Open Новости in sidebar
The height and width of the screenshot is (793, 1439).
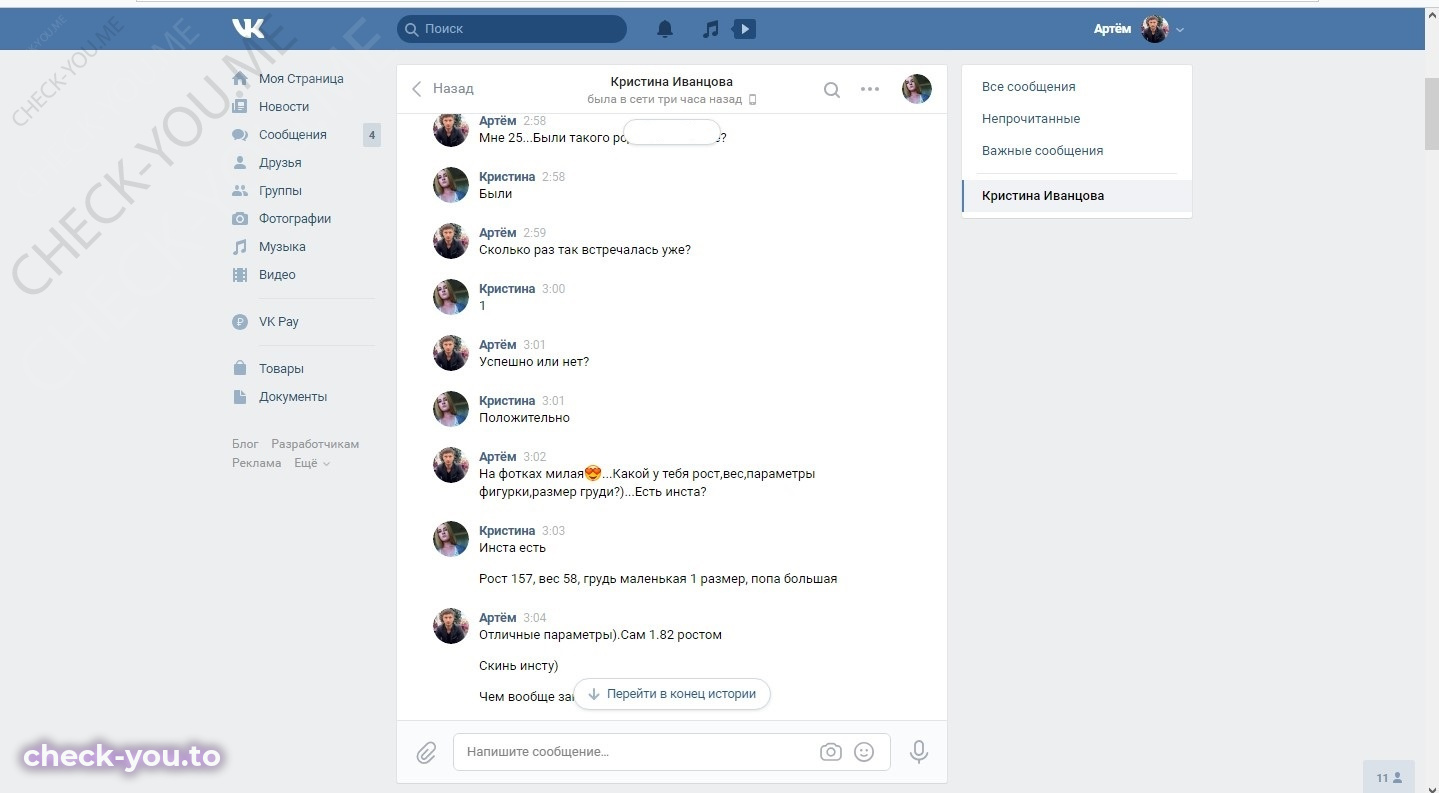click(x=284, y=107)
